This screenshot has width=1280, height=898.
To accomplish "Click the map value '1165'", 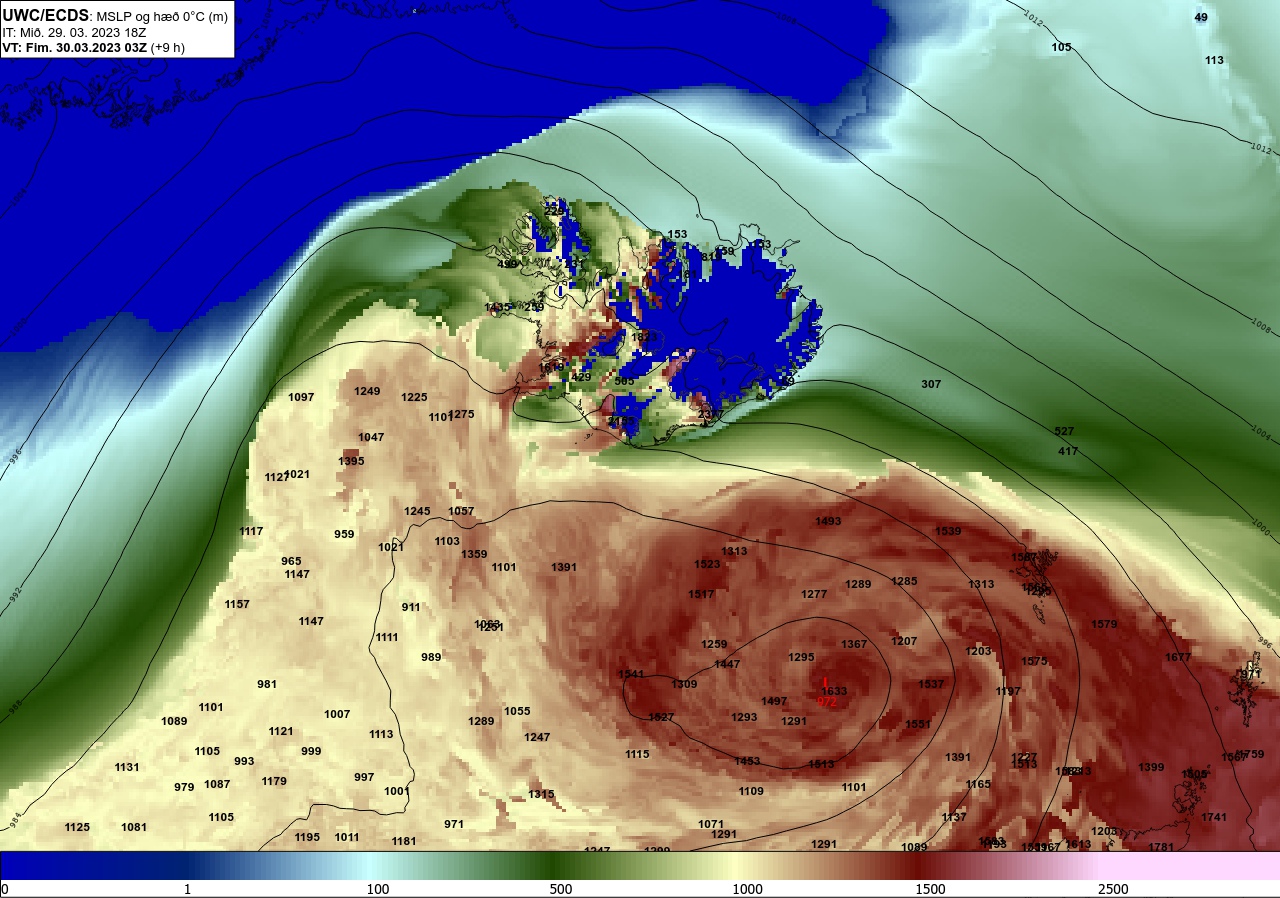I will tap(978, 784).
